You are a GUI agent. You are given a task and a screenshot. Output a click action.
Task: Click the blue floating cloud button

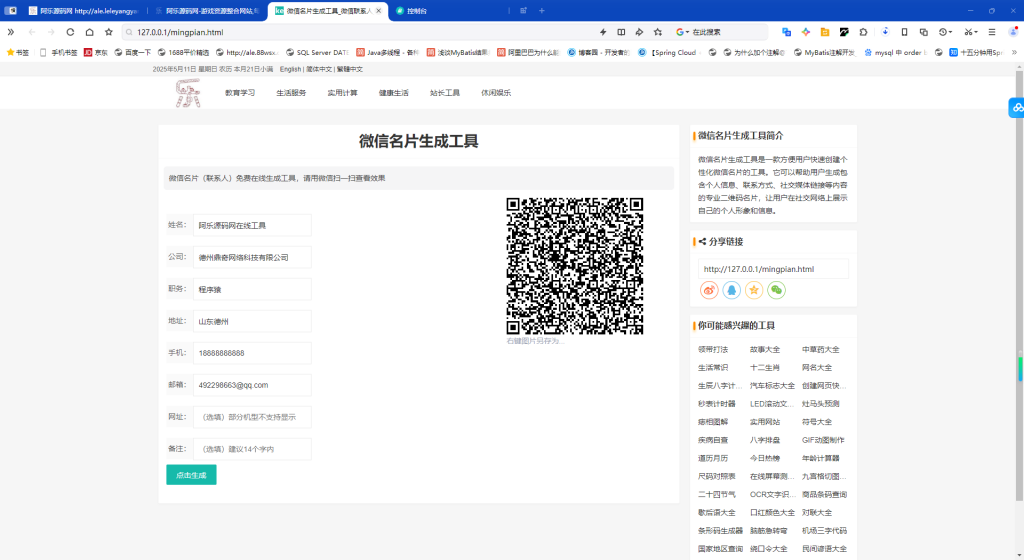tap(1016, 108)
